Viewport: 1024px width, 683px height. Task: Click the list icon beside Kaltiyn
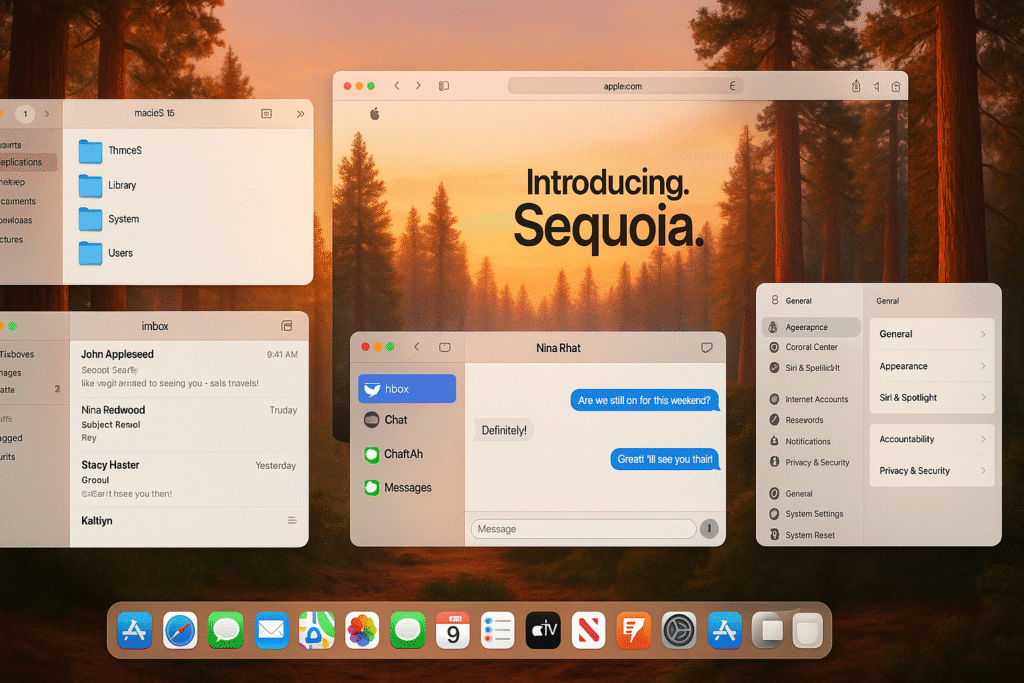click(292, 520)
